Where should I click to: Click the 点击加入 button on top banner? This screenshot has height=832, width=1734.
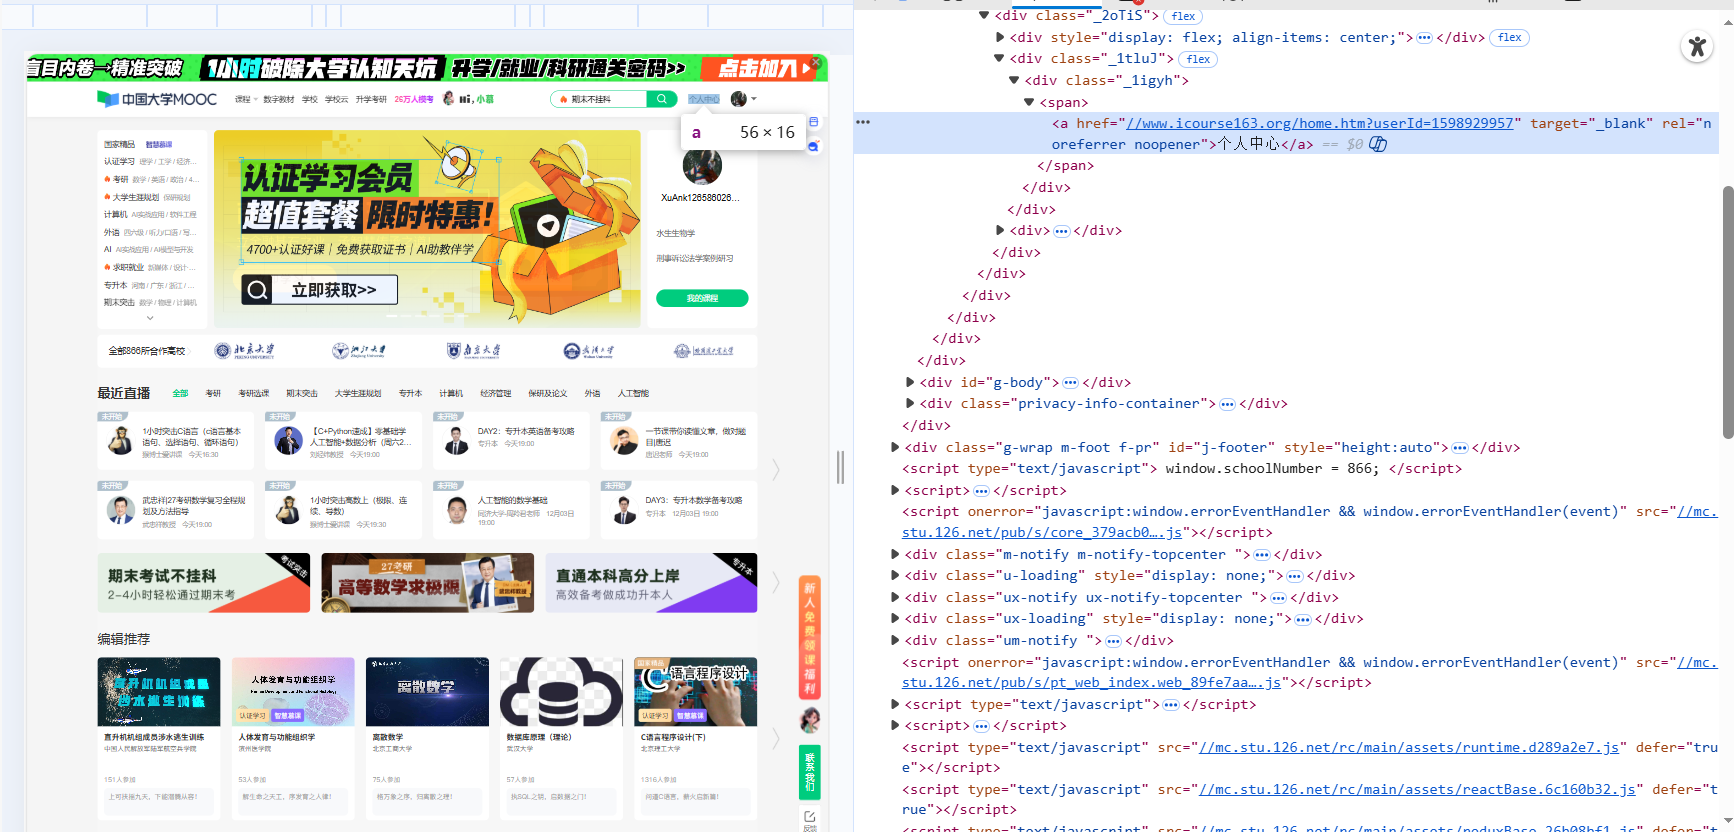point(757,68)
